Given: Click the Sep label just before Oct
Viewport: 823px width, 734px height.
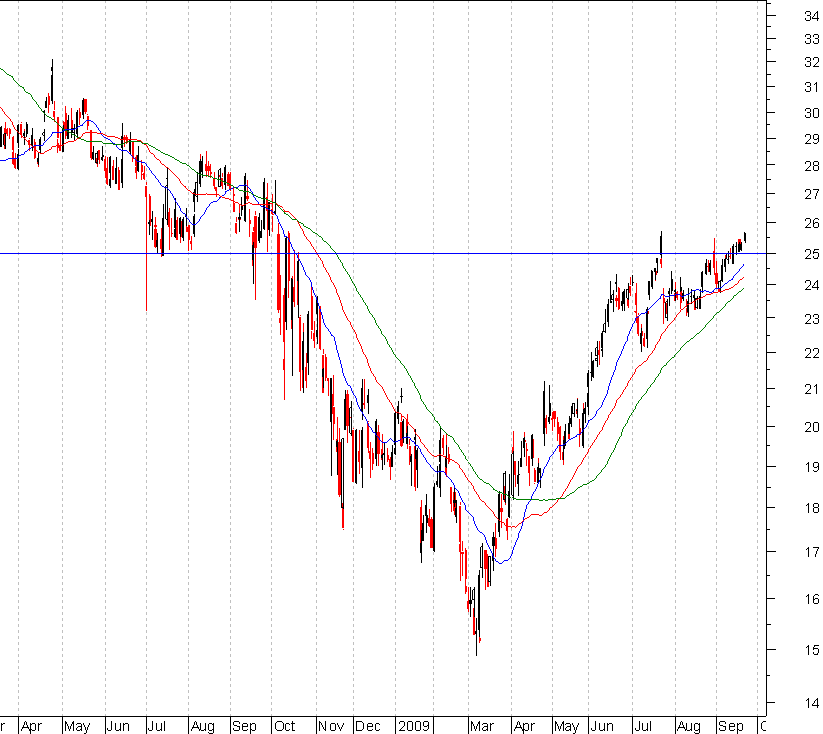Looking at the screenshot, I should 244,726.
